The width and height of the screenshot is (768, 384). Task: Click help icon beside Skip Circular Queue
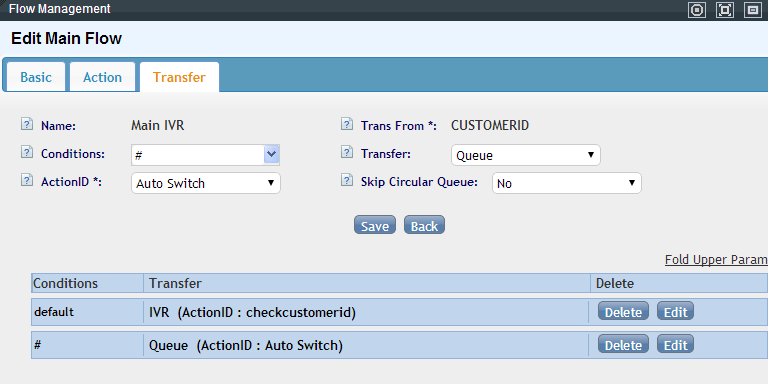347,180
